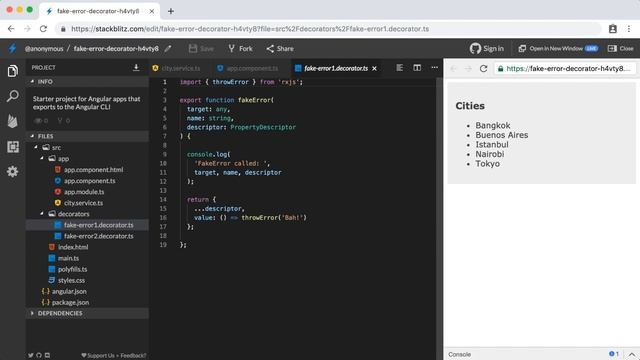Click the @anonymous user link
The image size is (640, 360).
pos(44,49)
